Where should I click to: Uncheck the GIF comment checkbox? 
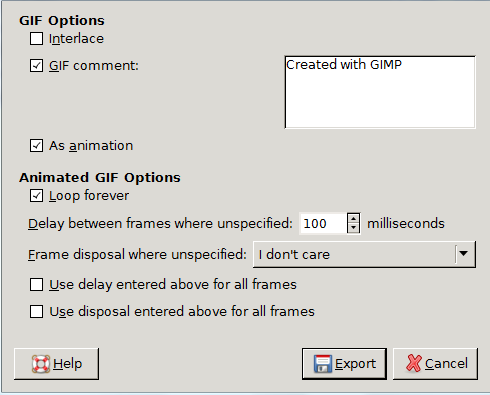(36, 65)
